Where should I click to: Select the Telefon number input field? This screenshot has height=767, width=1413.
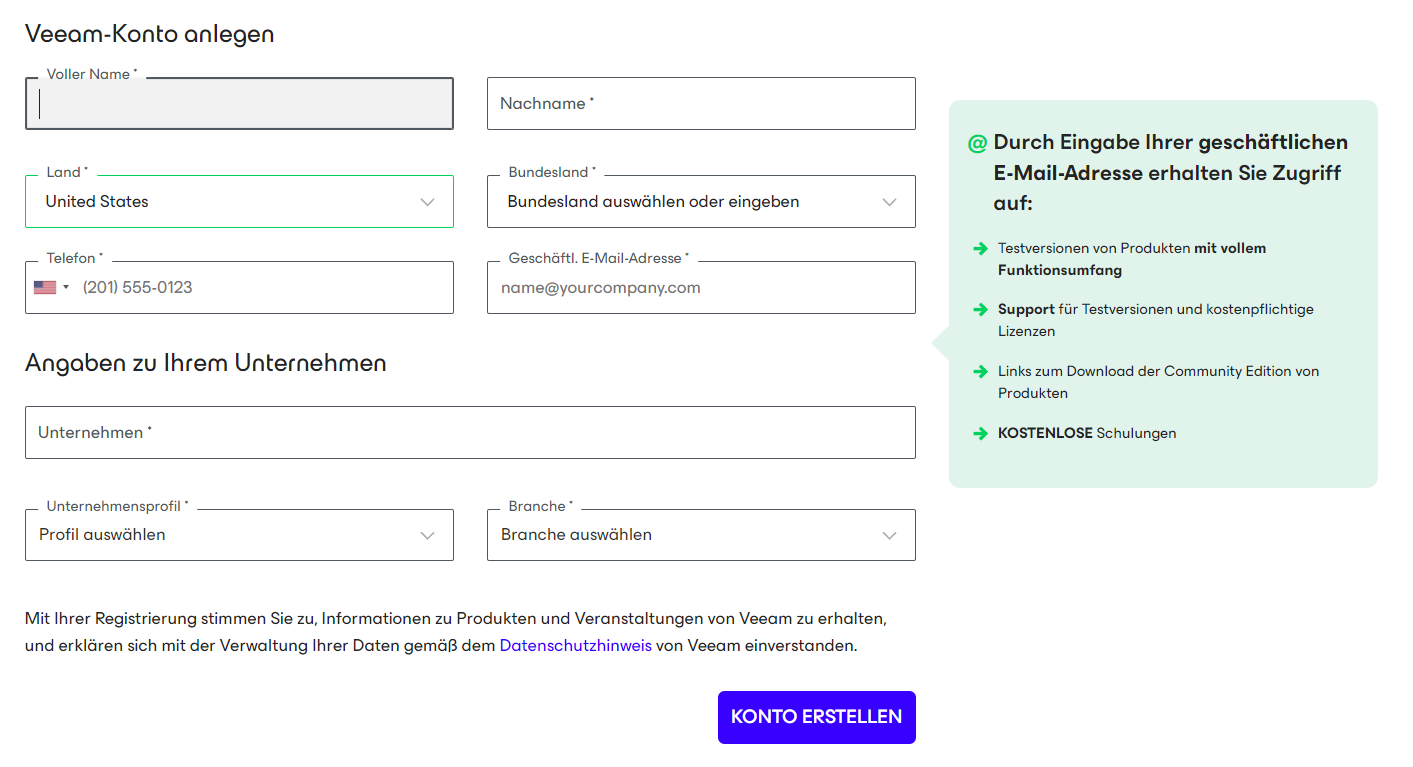(264, 287)
